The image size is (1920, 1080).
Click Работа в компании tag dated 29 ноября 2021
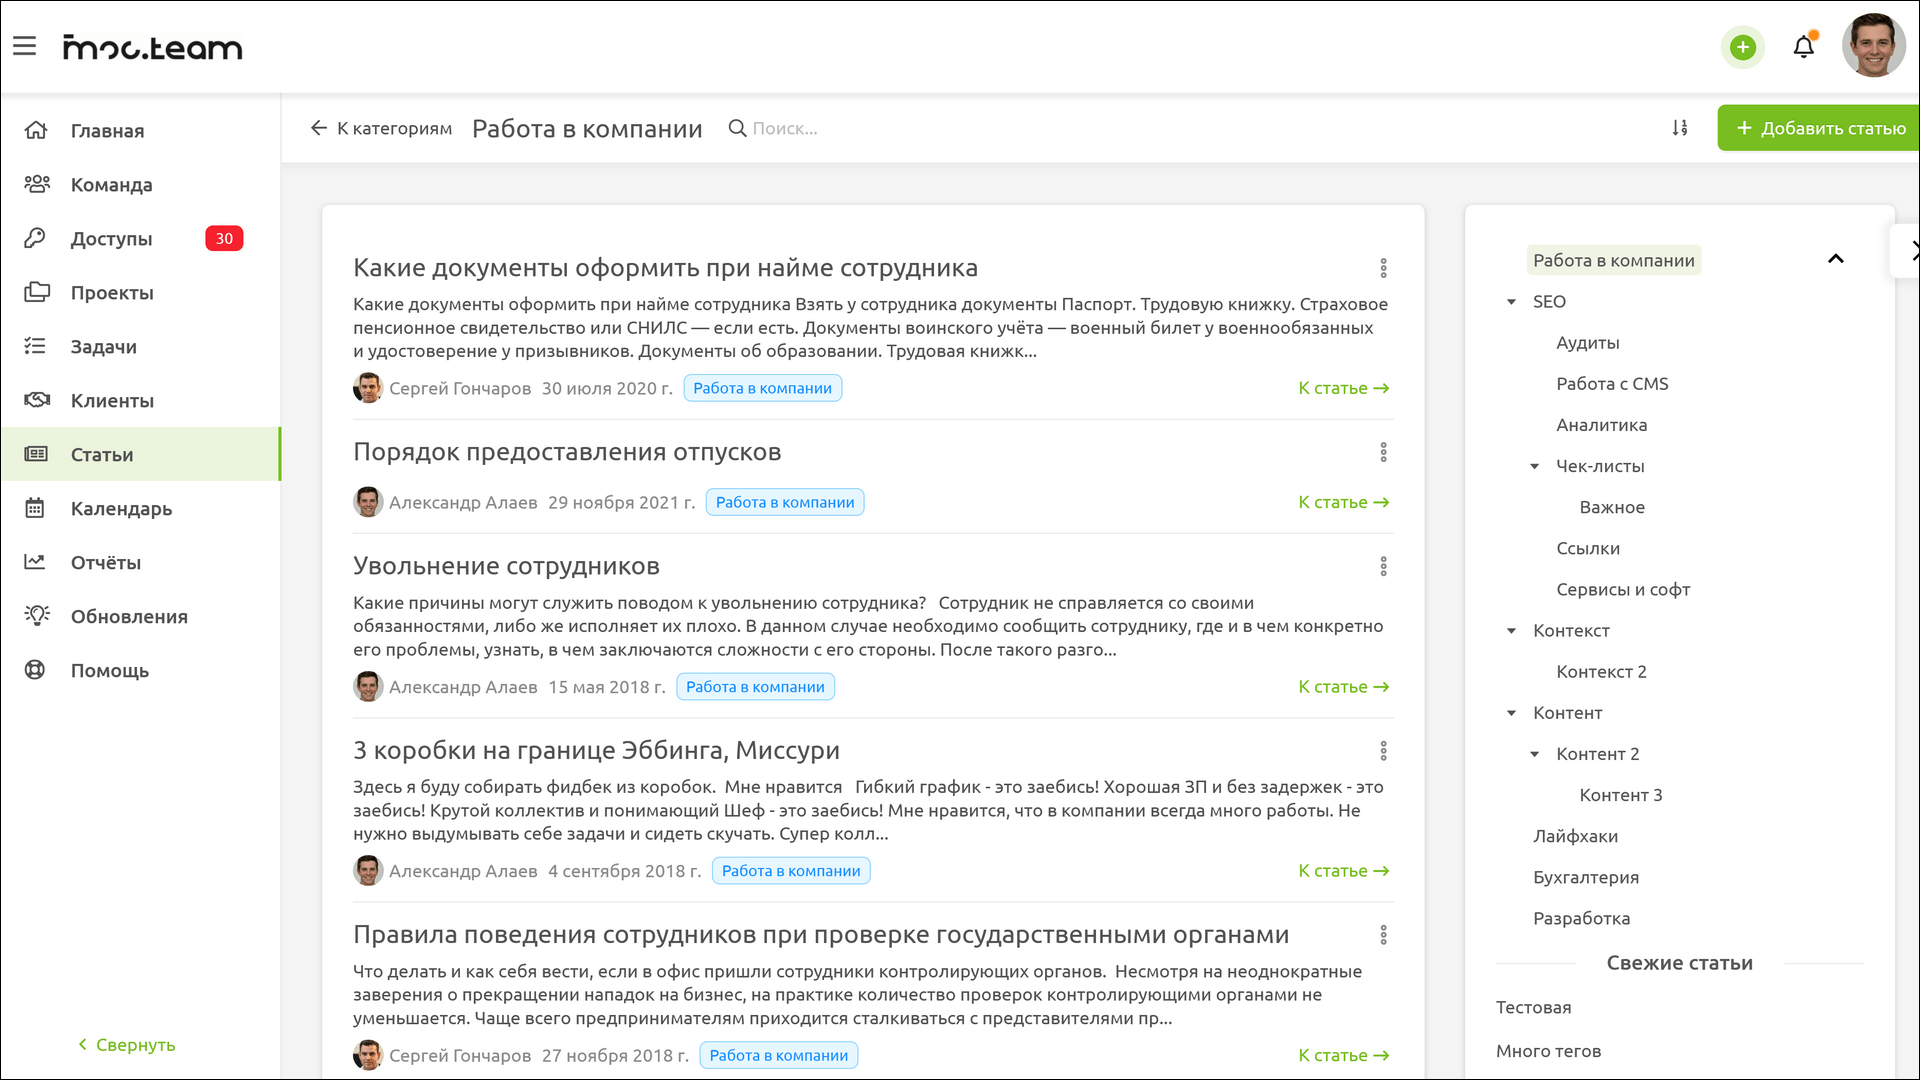tap(785, 502)
